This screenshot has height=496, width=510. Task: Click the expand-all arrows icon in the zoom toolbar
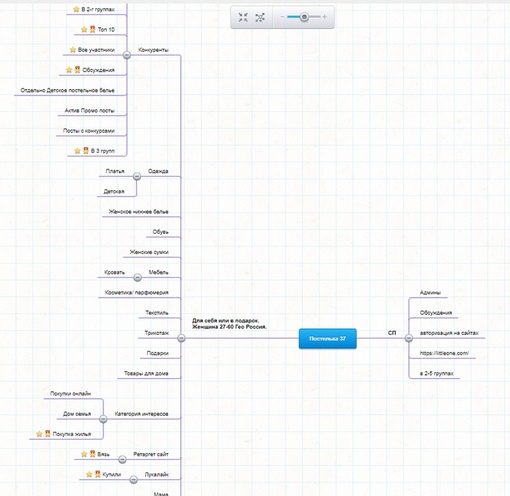(x=260, y=17)
